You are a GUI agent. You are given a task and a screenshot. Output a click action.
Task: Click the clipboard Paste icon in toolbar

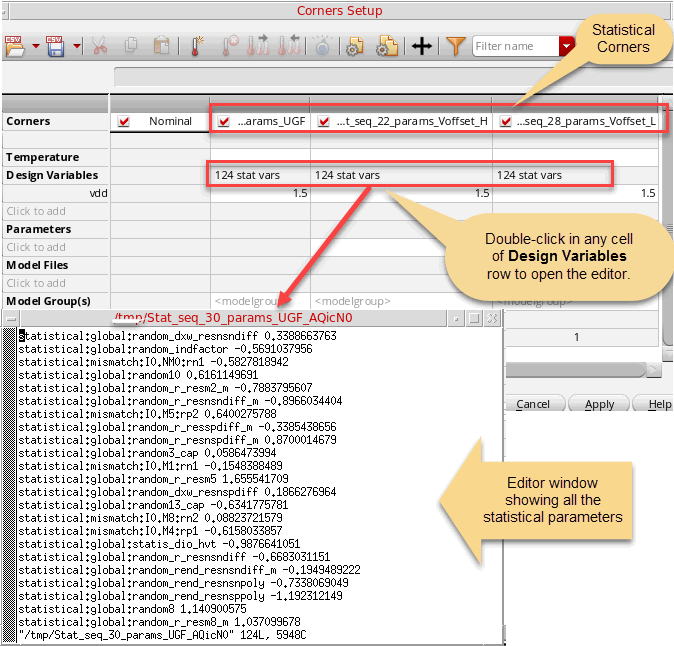[x=162, y=46]
